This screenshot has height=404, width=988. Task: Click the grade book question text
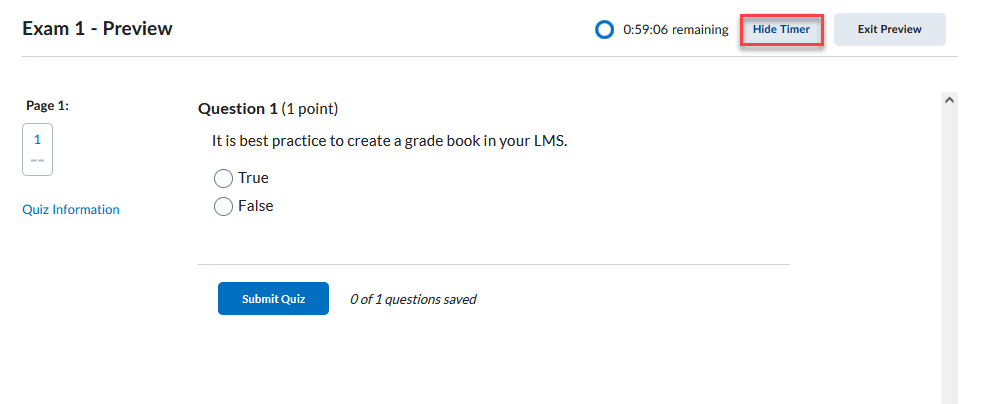(389, 141)
